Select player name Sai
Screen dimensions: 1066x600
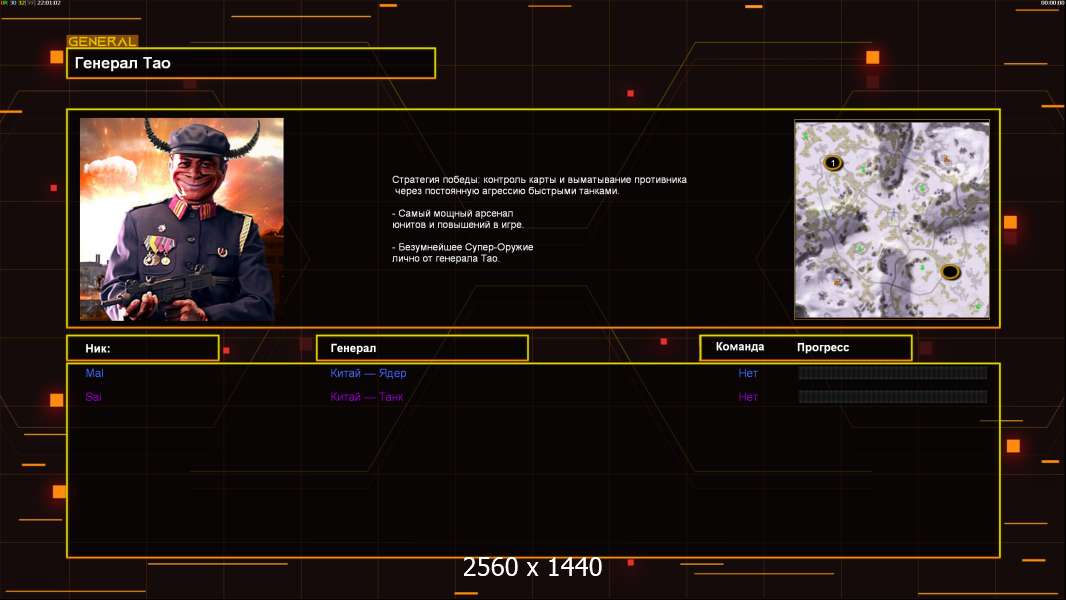tap(94, 397)
